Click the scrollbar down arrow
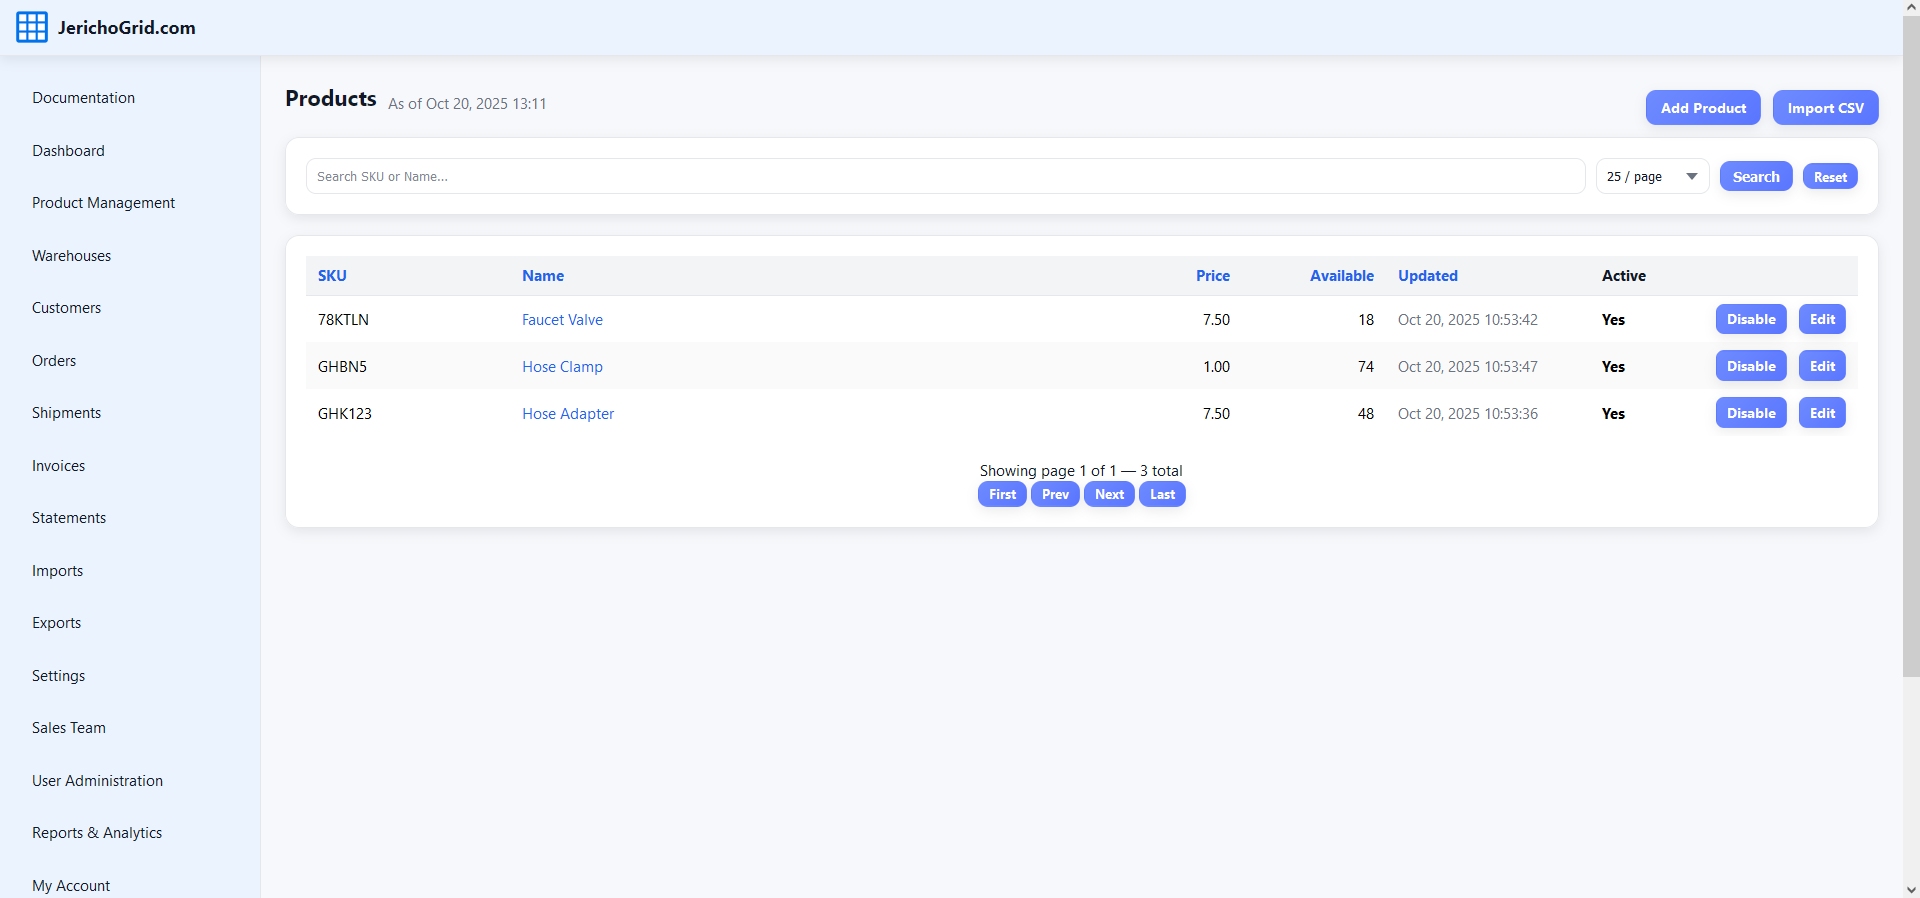Screen dimensions: 1920x898 click(1910, 889)
